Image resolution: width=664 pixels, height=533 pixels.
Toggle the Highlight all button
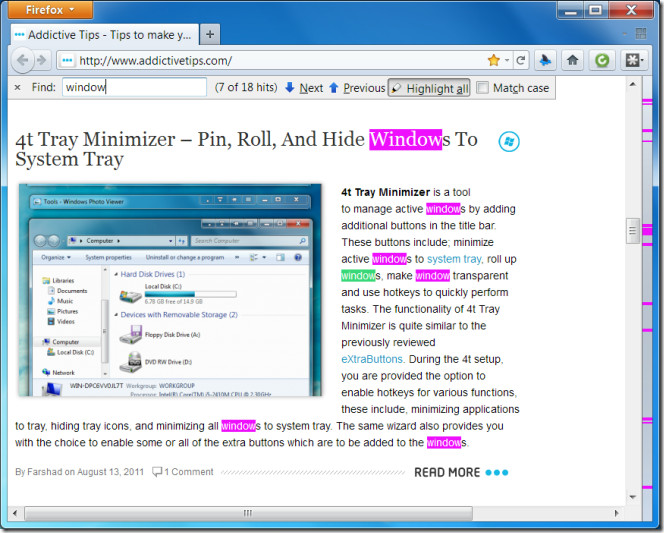[429, 88]
